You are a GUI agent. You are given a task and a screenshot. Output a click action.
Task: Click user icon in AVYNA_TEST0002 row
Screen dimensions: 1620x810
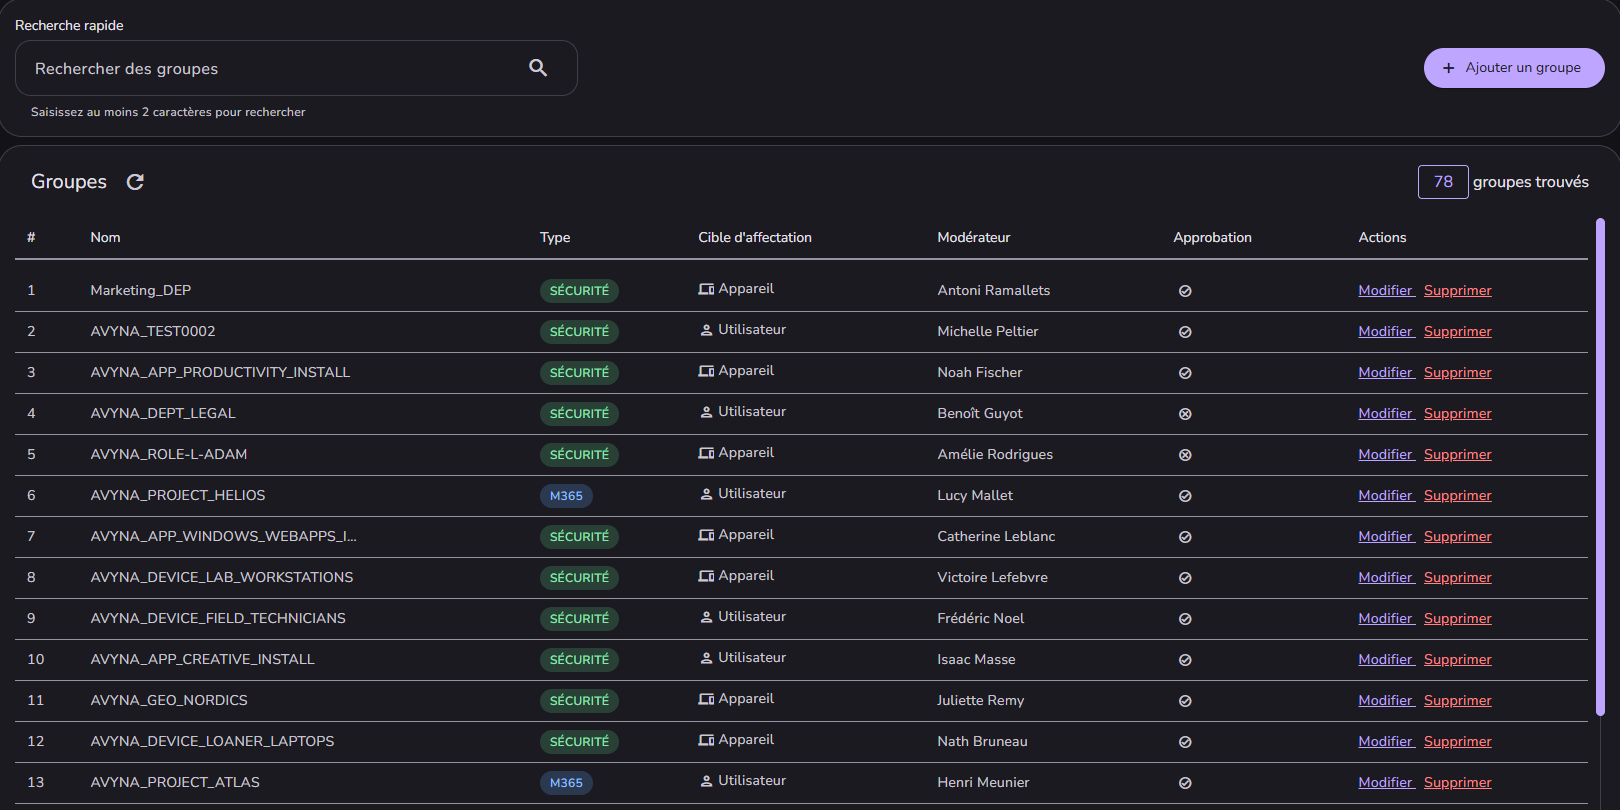click(x=706, y=330)
